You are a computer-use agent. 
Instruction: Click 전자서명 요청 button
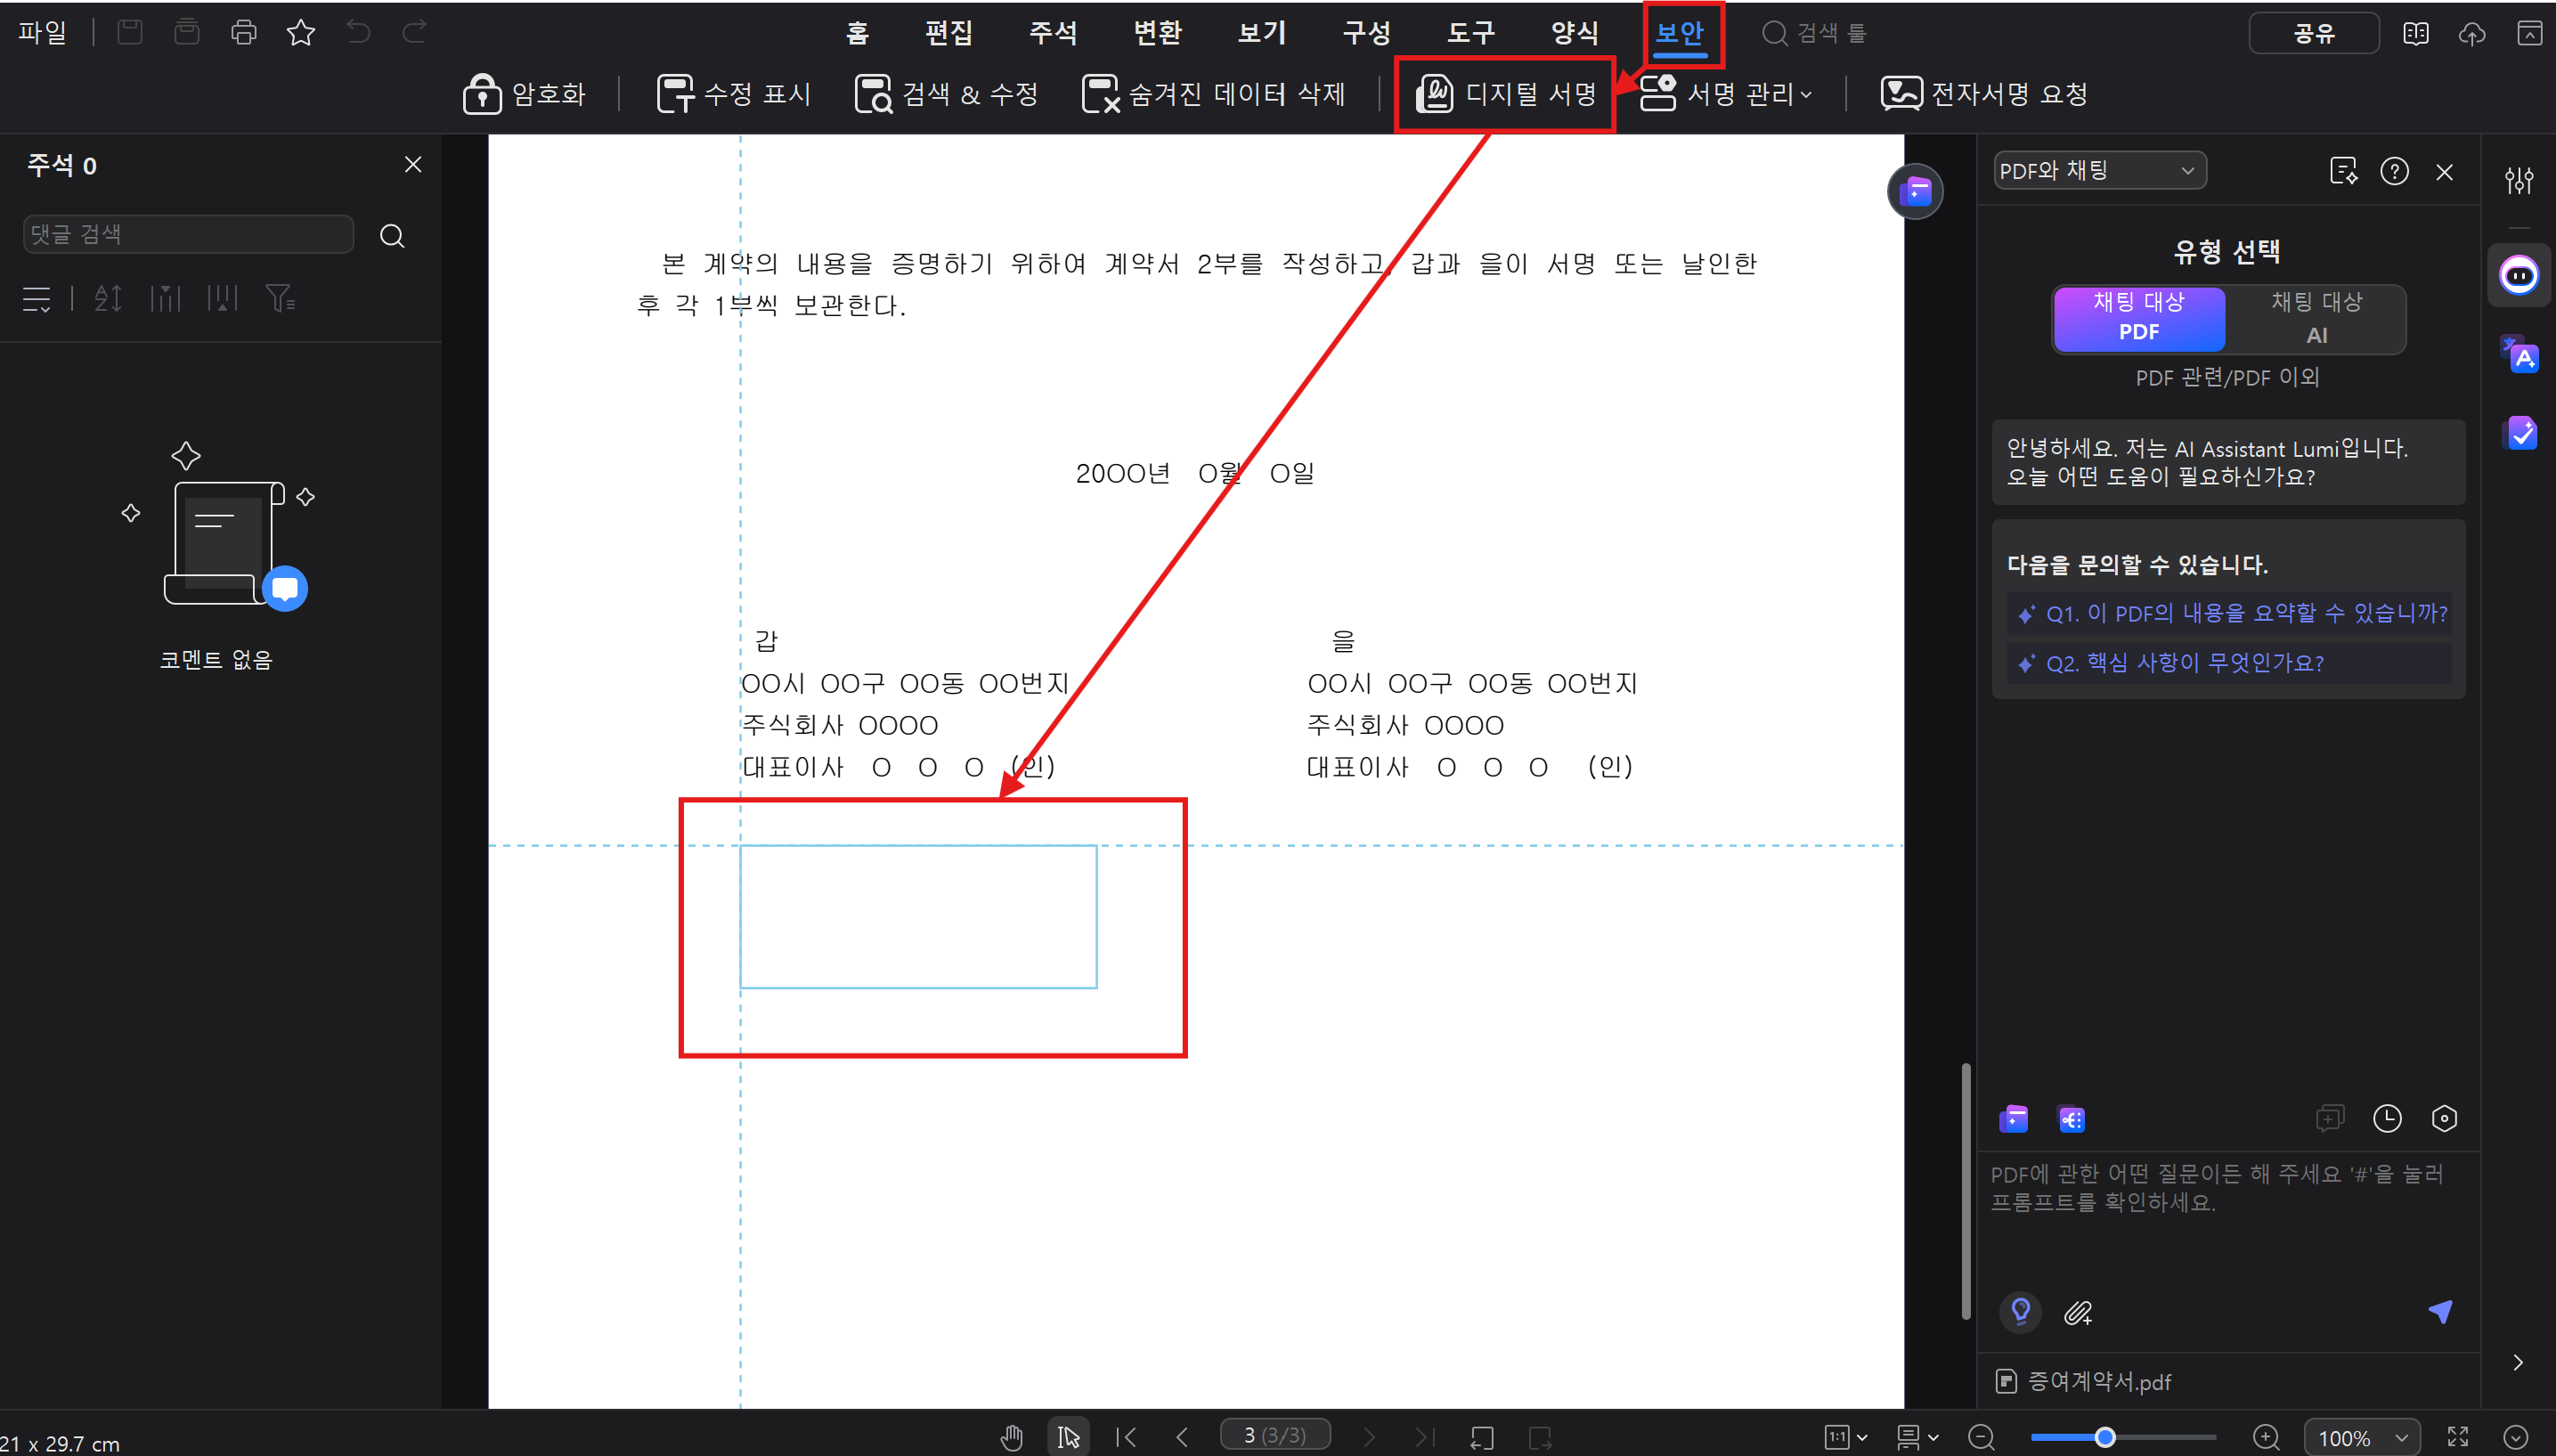(x=1984, y=94)
